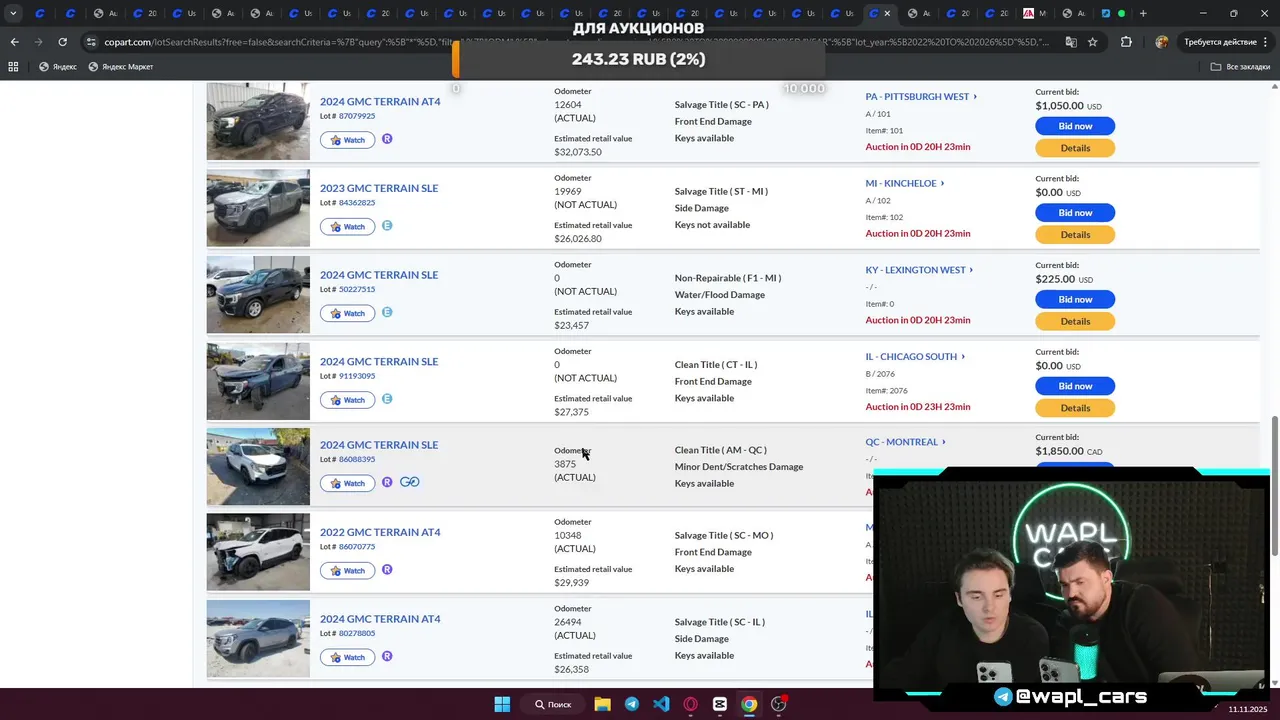Open site information icon in address bar
1280x720 pixels.
tap(92, 42)
